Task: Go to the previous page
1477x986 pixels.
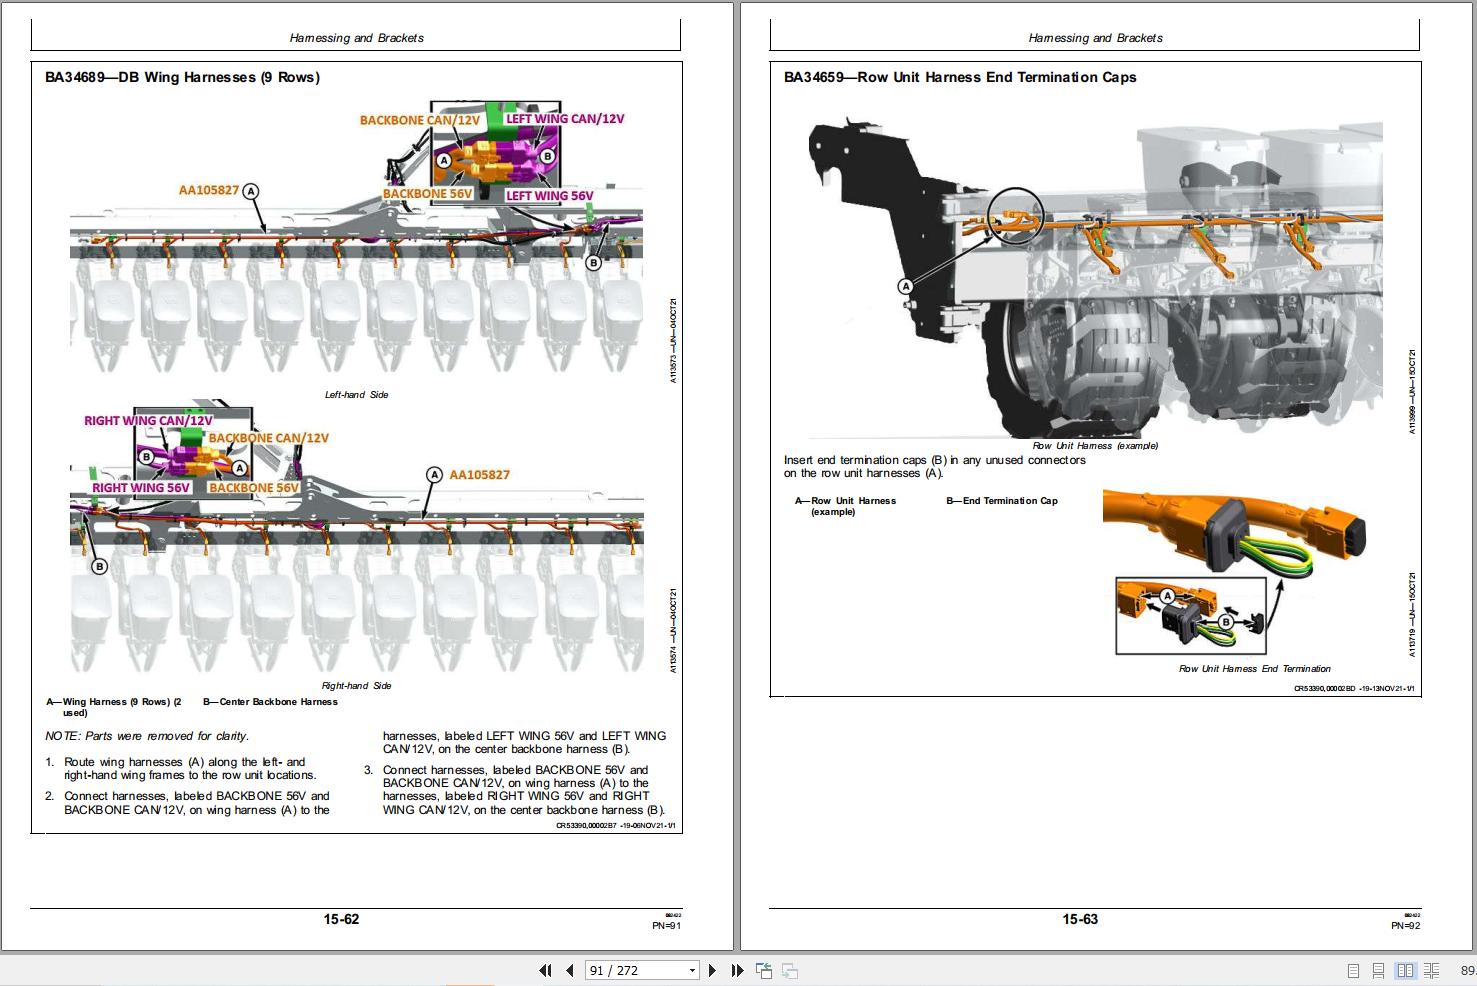Action: pyautogui.click(x=569, y=970)
